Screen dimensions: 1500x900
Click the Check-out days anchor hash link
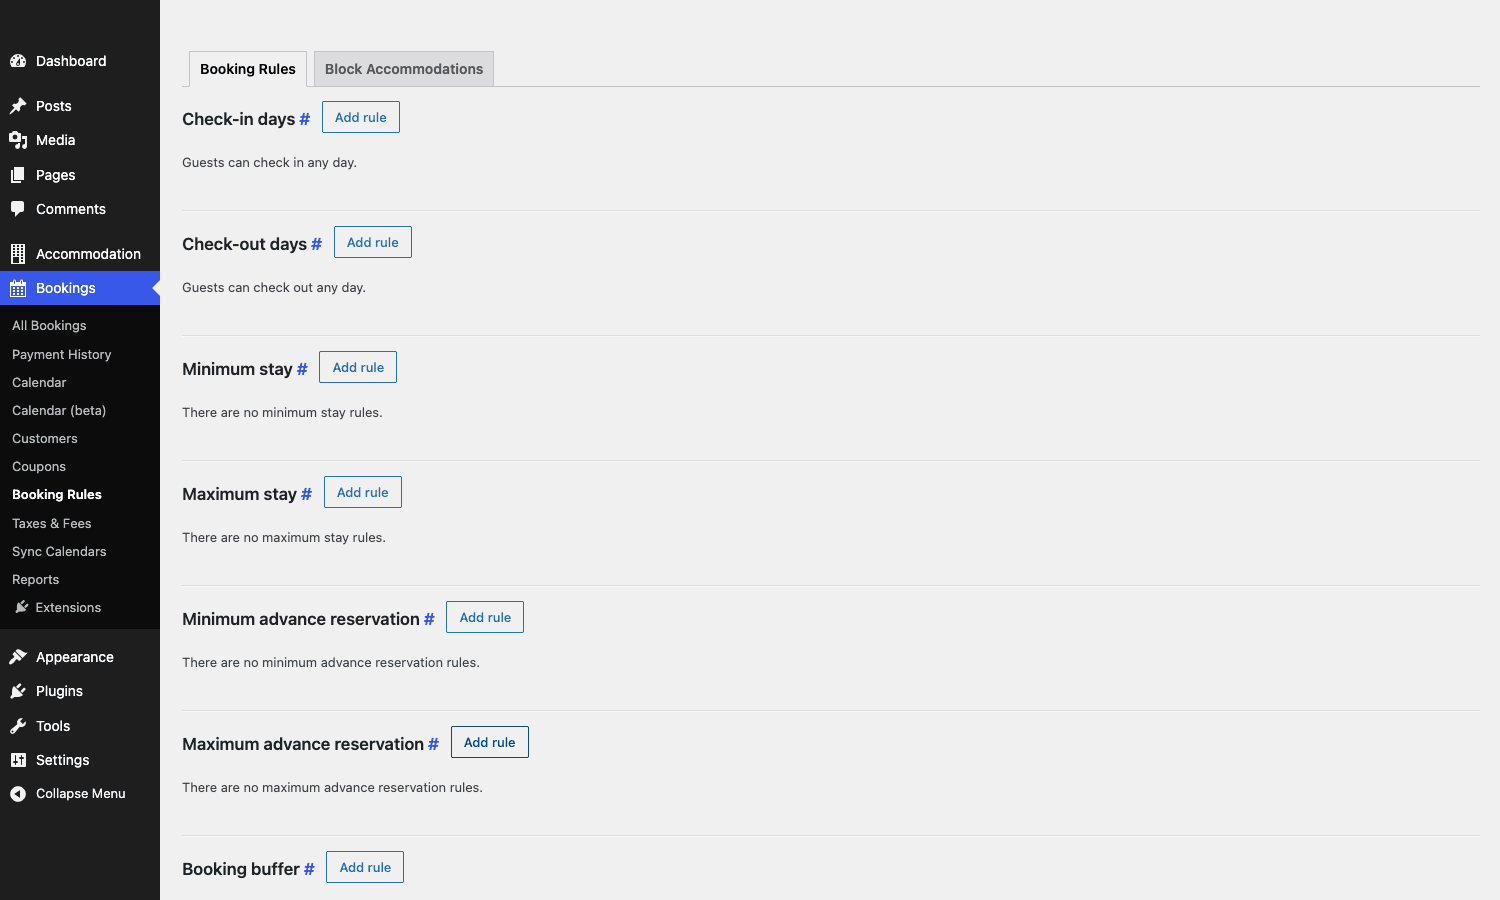pos(316,244)
